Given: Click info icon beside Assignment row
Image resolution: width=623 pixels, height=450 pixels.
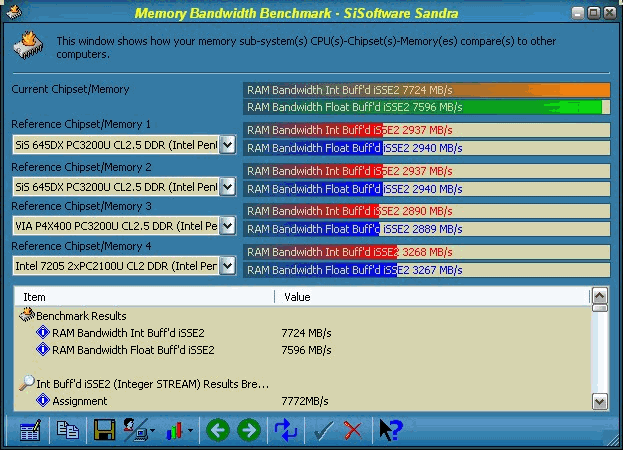Looking at the screenshot, I should [43, 400].
